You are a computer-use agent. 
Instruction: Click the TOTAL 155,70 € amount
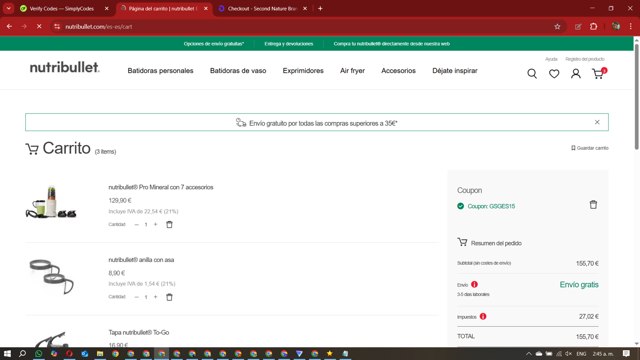coord(587,337)
